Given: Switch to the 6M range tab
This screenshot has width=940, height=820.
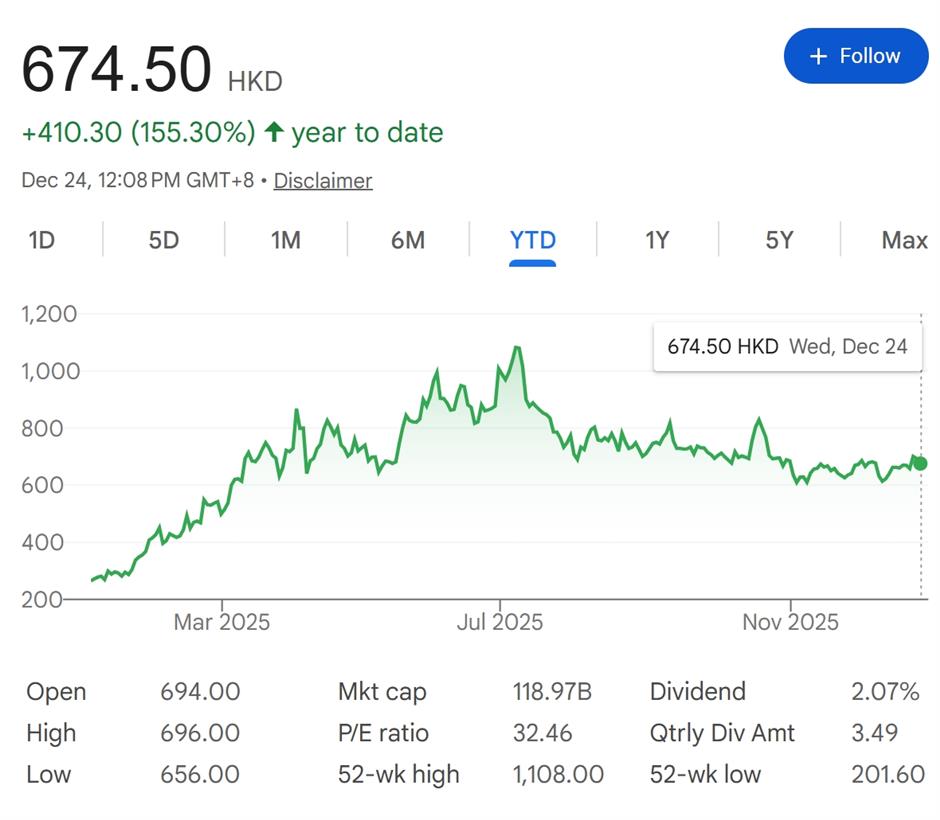Looking at the screenshot, I should pyautogui.click(x=407, y=240).
